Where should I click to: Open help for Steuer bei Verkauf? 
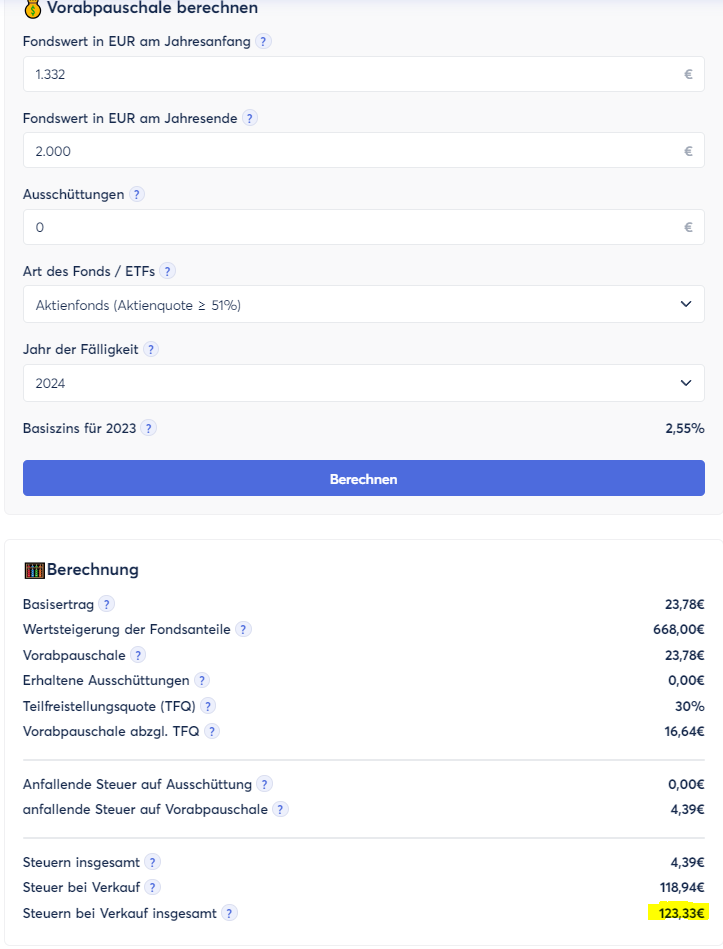(x=152, y=887)
